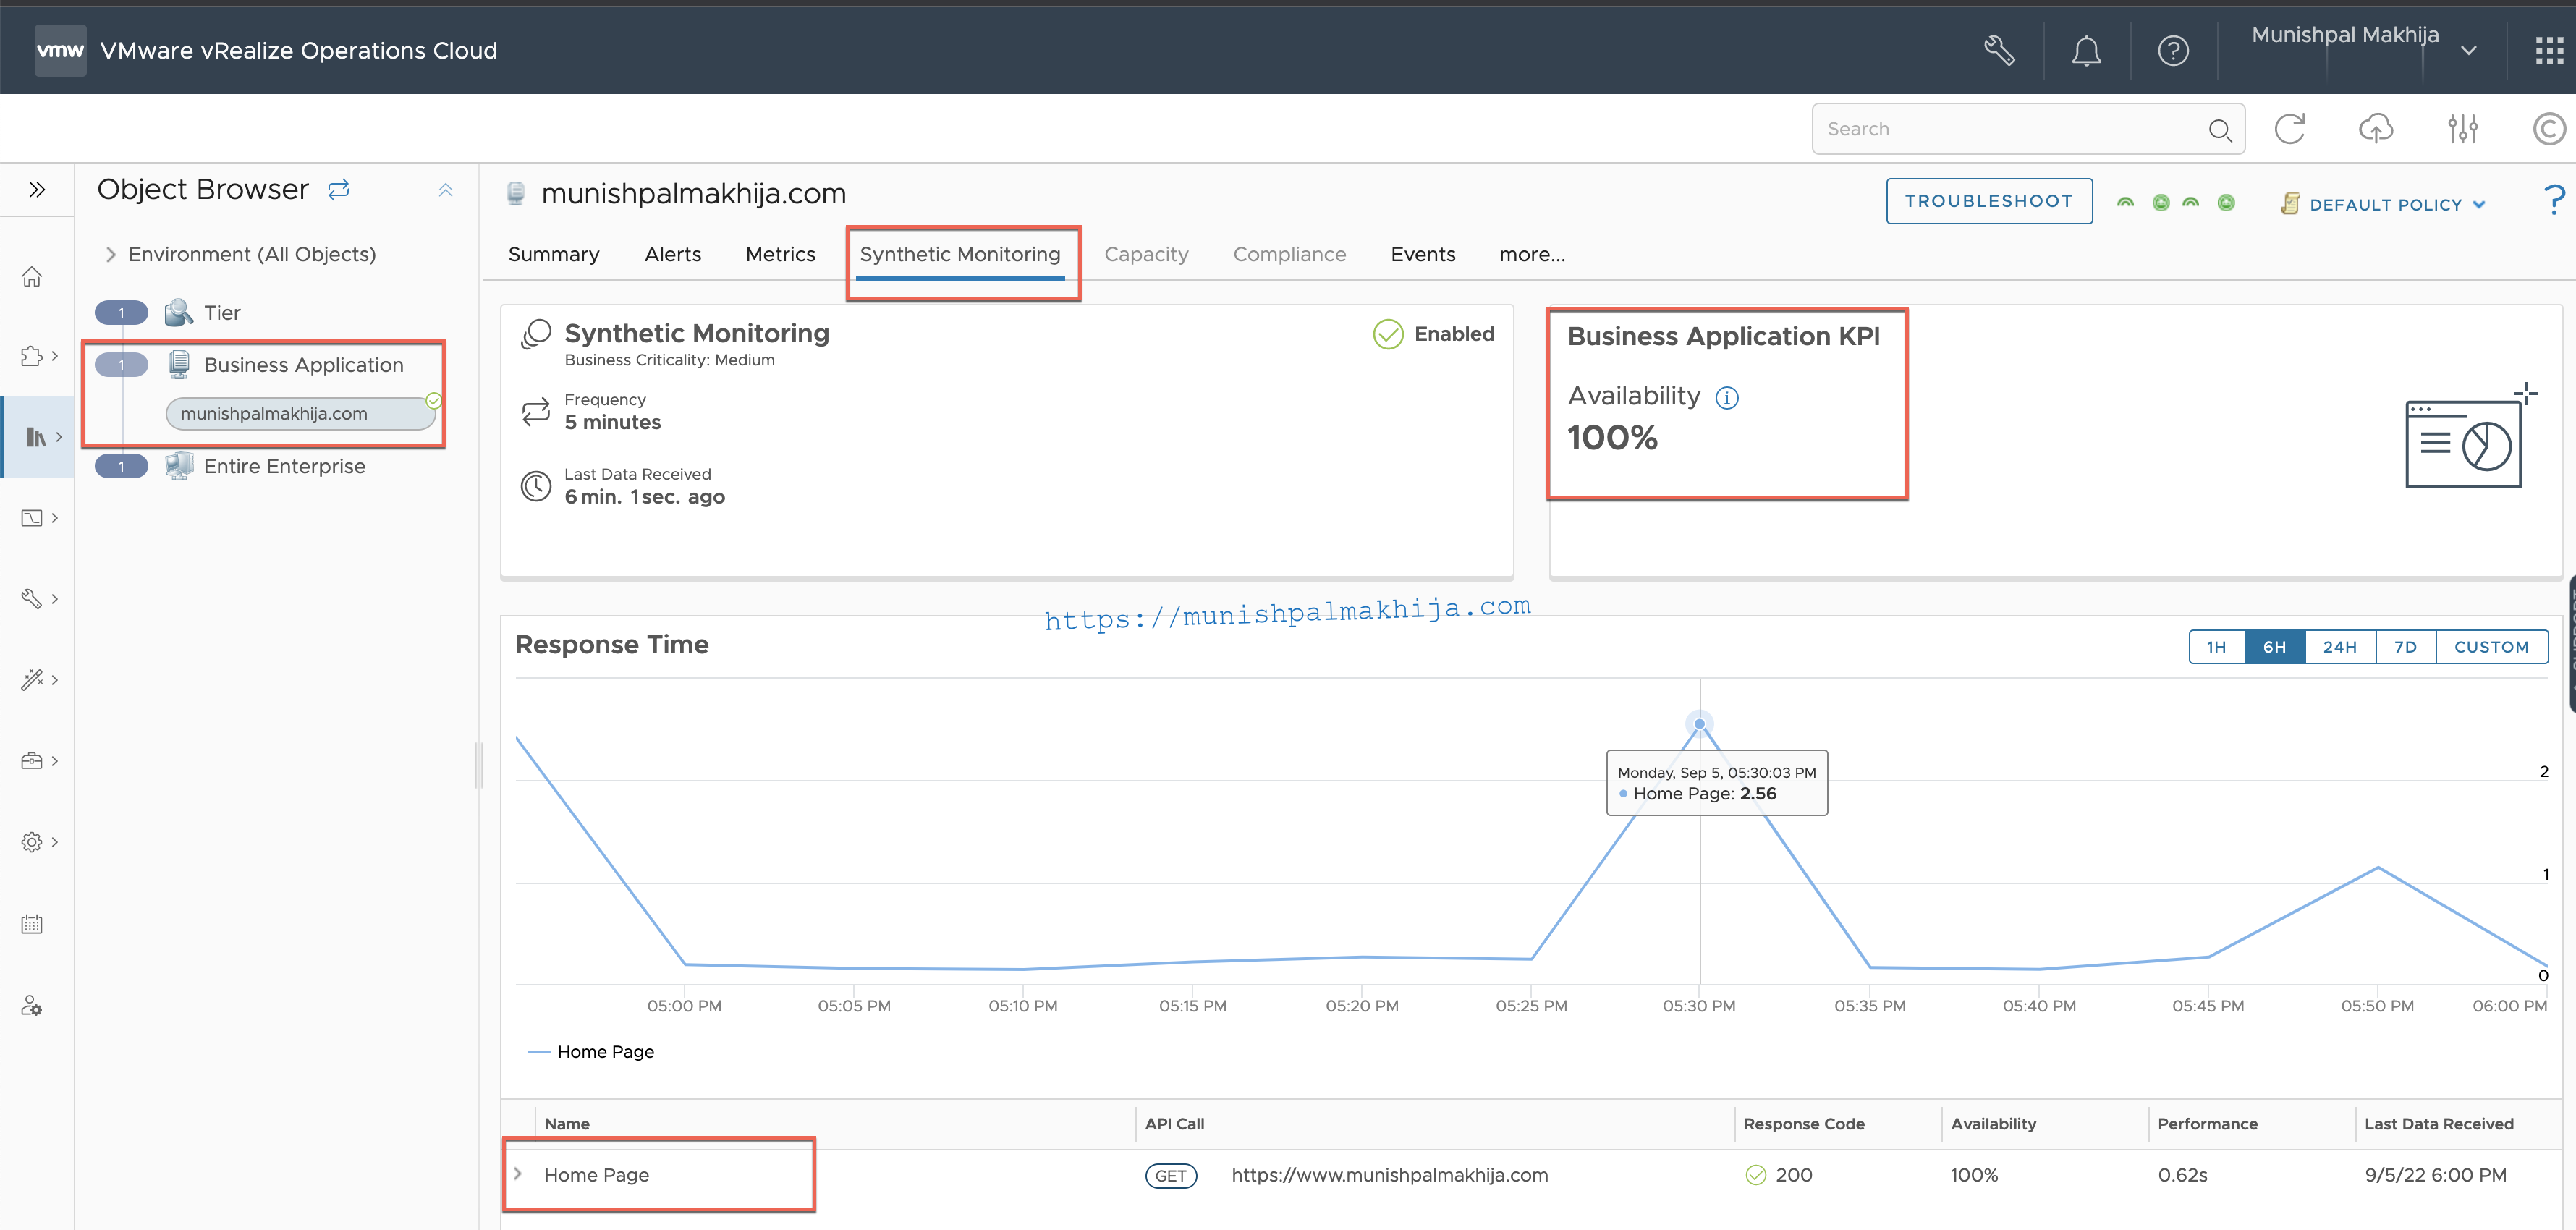This screenshot has height=1230, width=2576.
Task: Switch to the Capacity tab
Action: tap(1146, 255)
